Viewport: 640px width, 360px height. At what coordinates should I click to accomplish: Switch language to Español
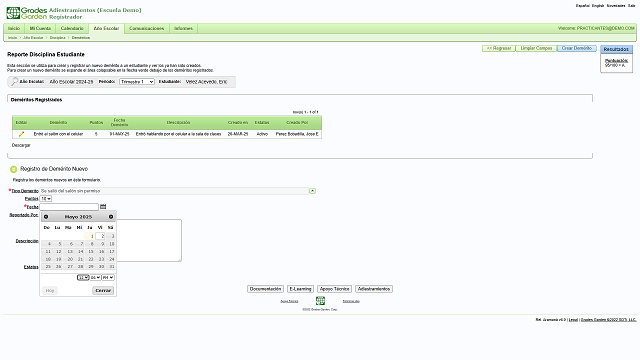582,6
